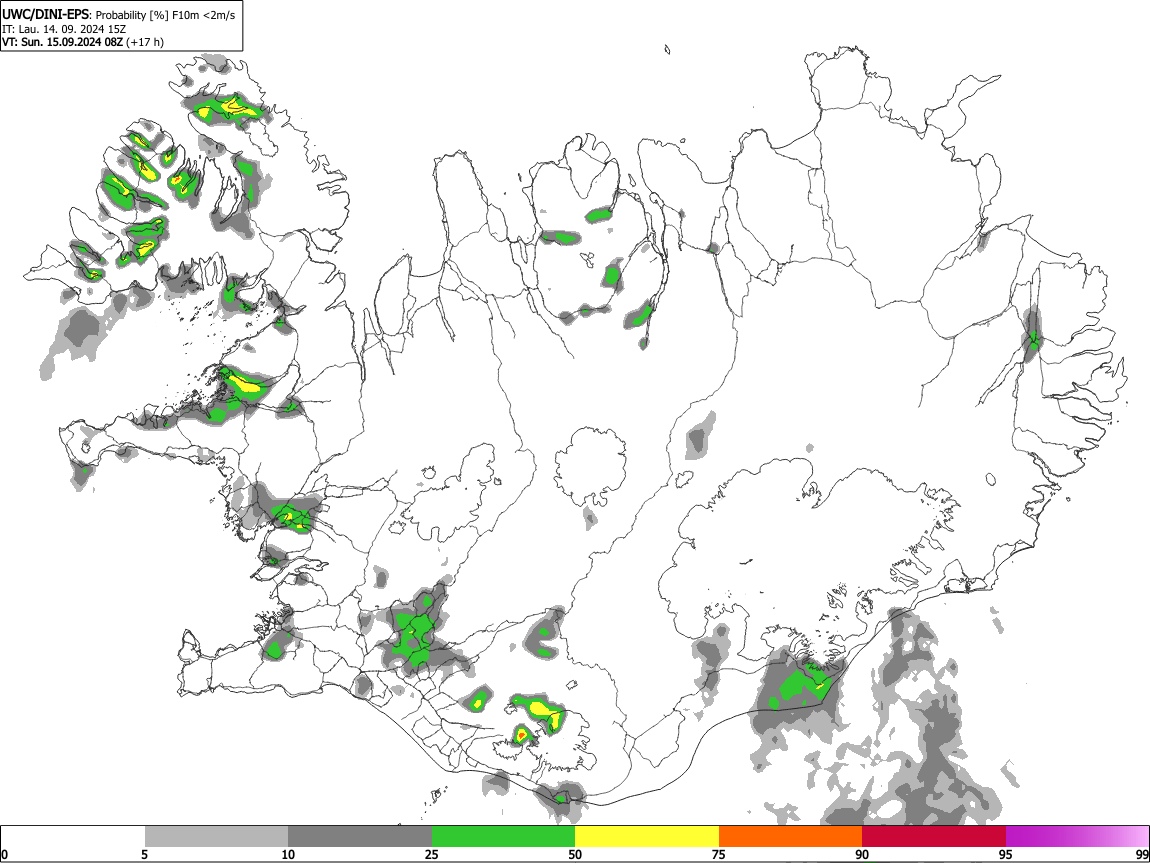Click the legend value '95'
1150x863 pixels.
[x=1006, y=854]
